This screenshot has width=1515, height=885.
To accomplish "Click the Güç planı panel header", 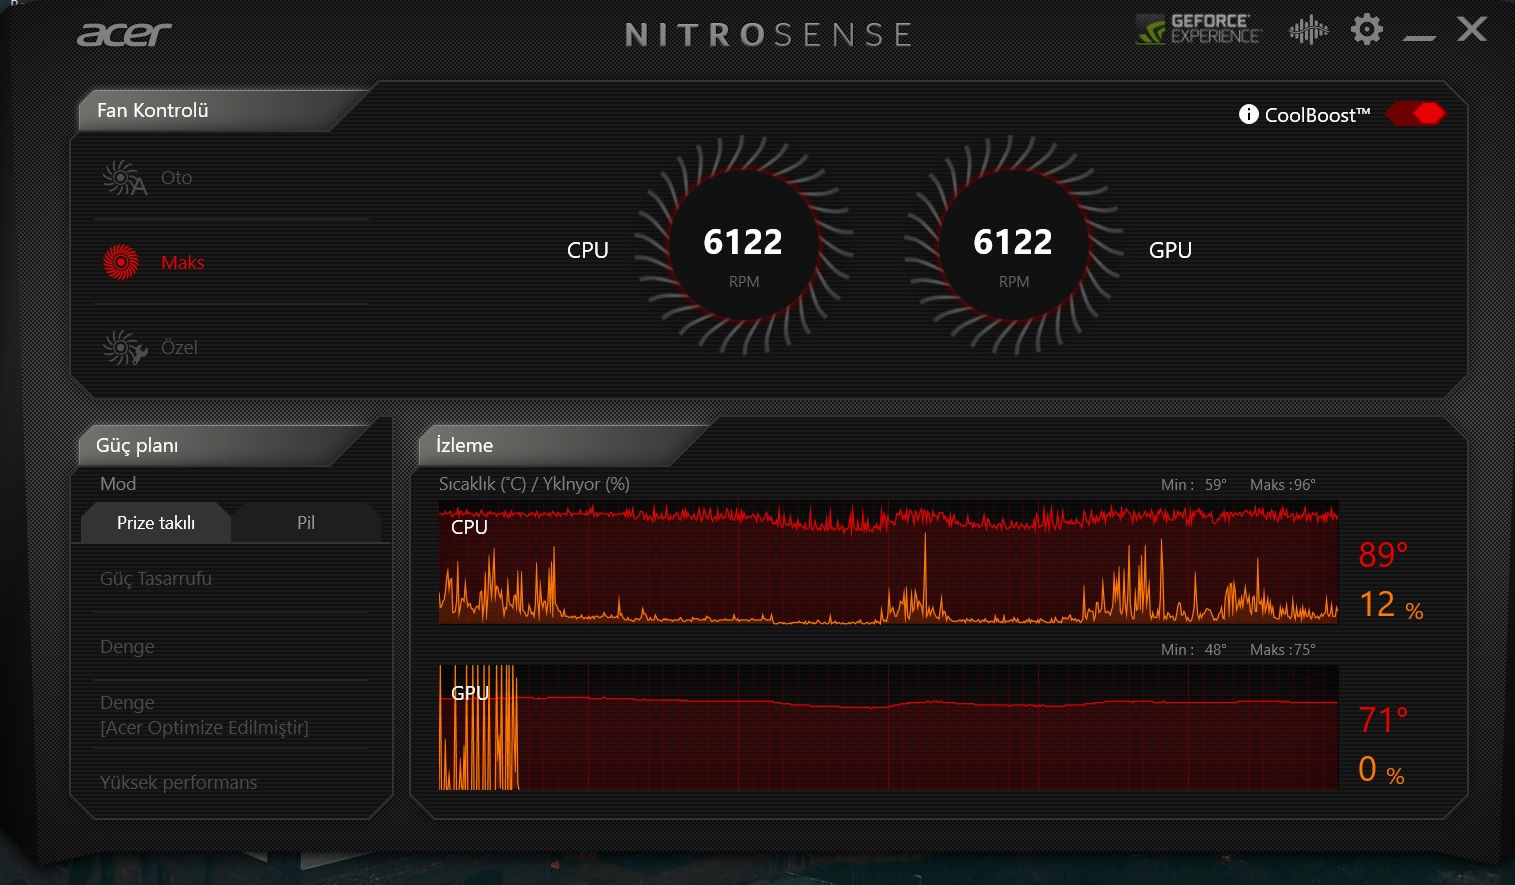I will coord(137,445).
